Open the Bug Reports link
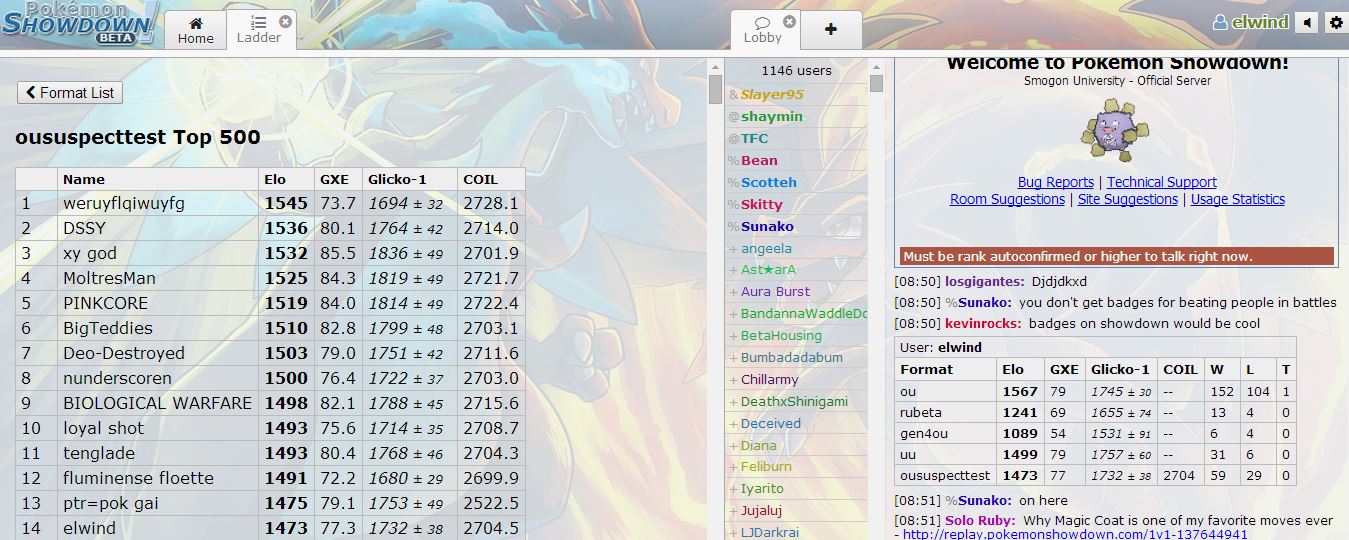 1056,182
